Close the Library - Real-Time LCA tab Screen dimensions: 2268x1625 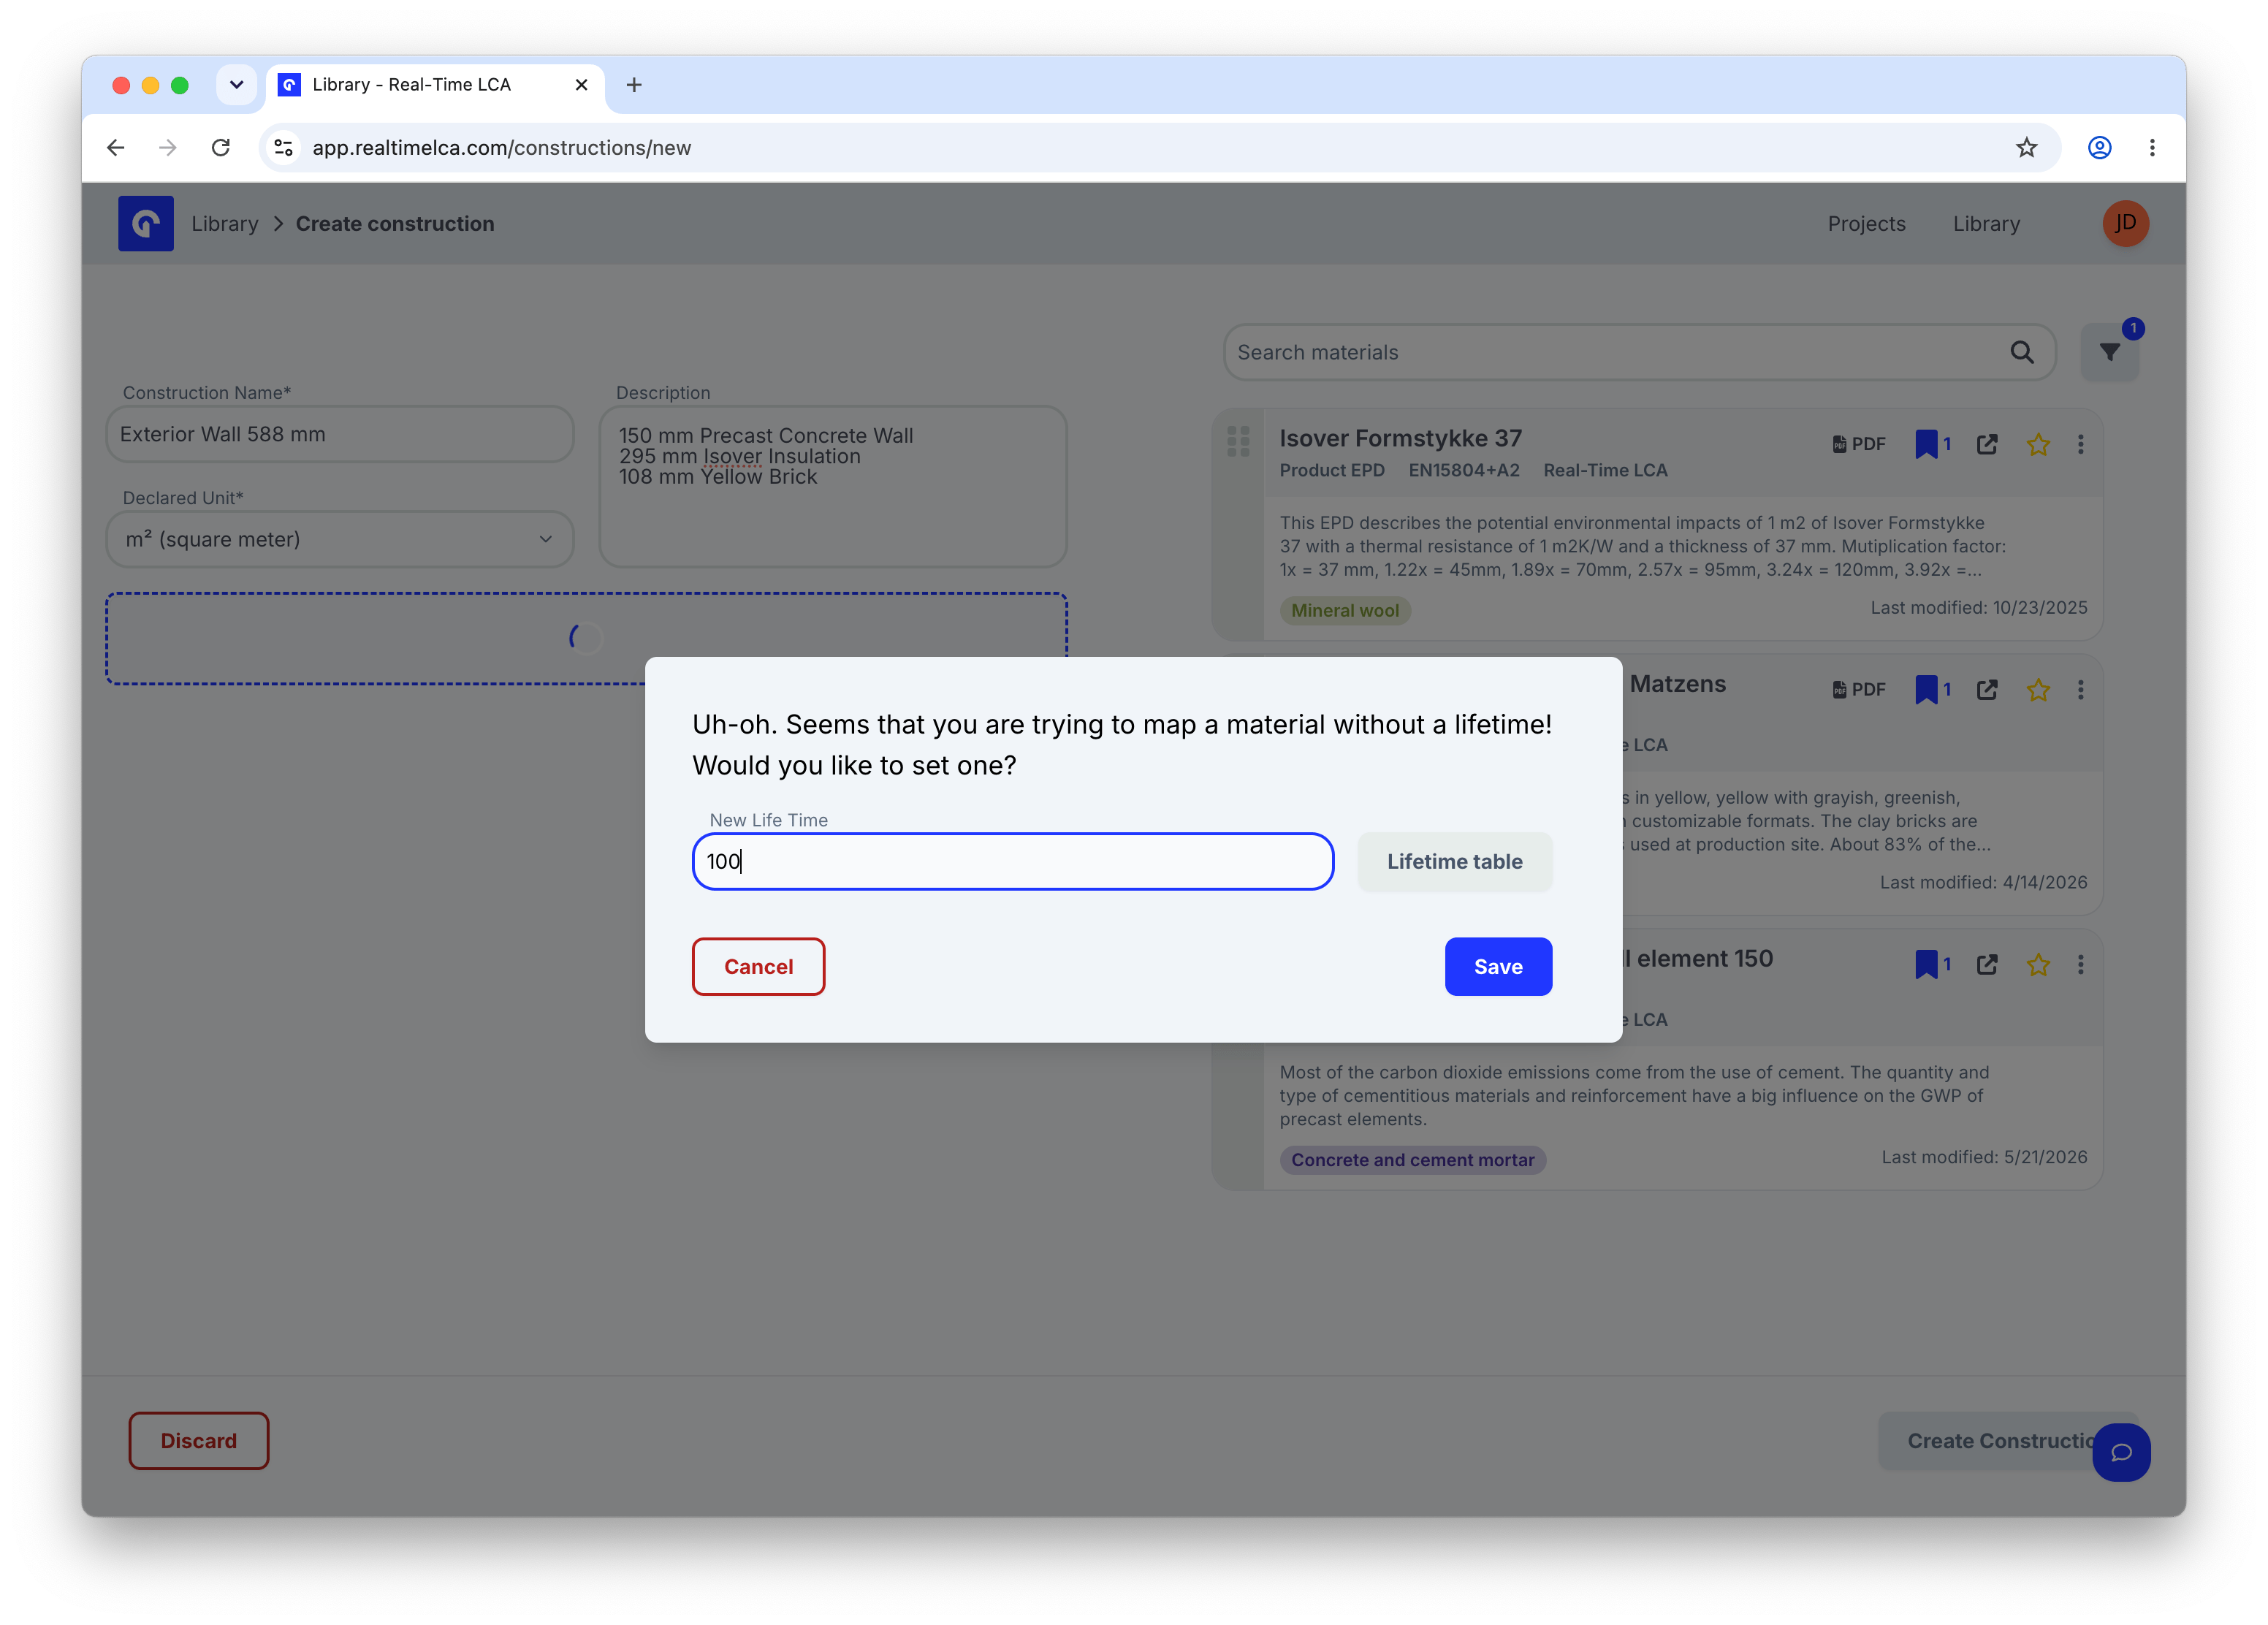click(x=581, y=85)
